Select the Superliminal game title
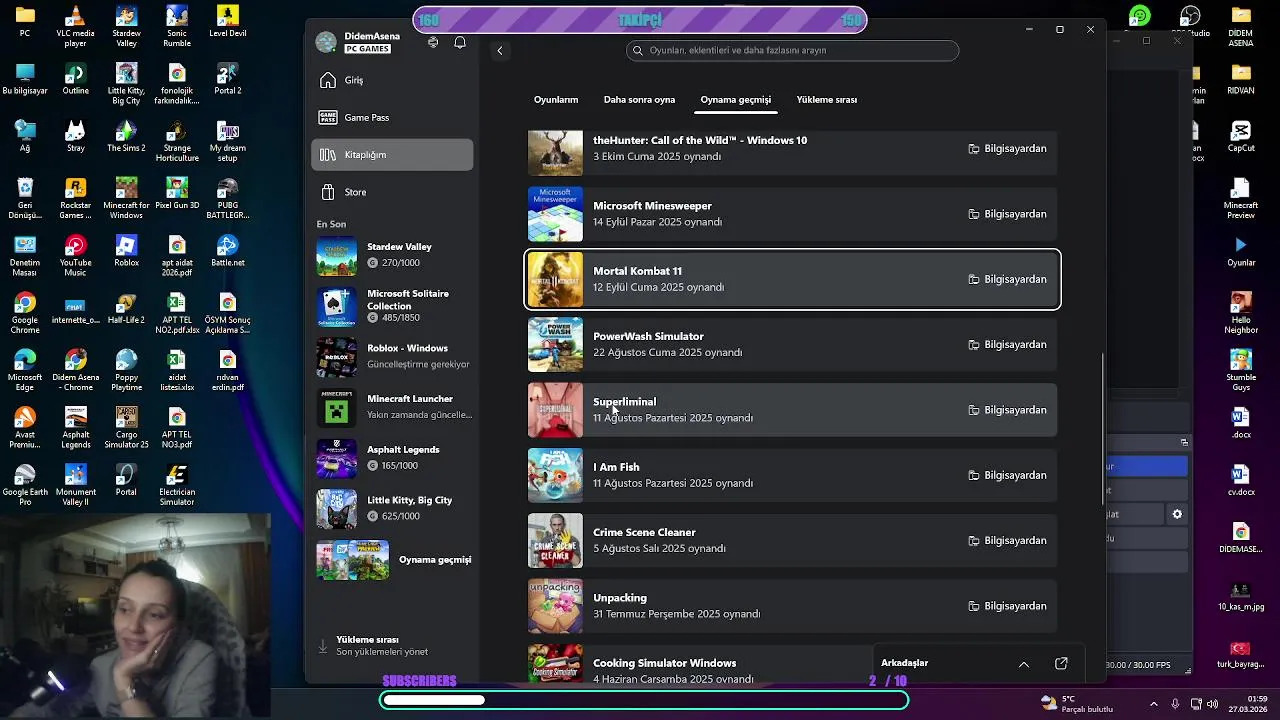Viewport: 1280px width, 720px height. pos(624,402)
